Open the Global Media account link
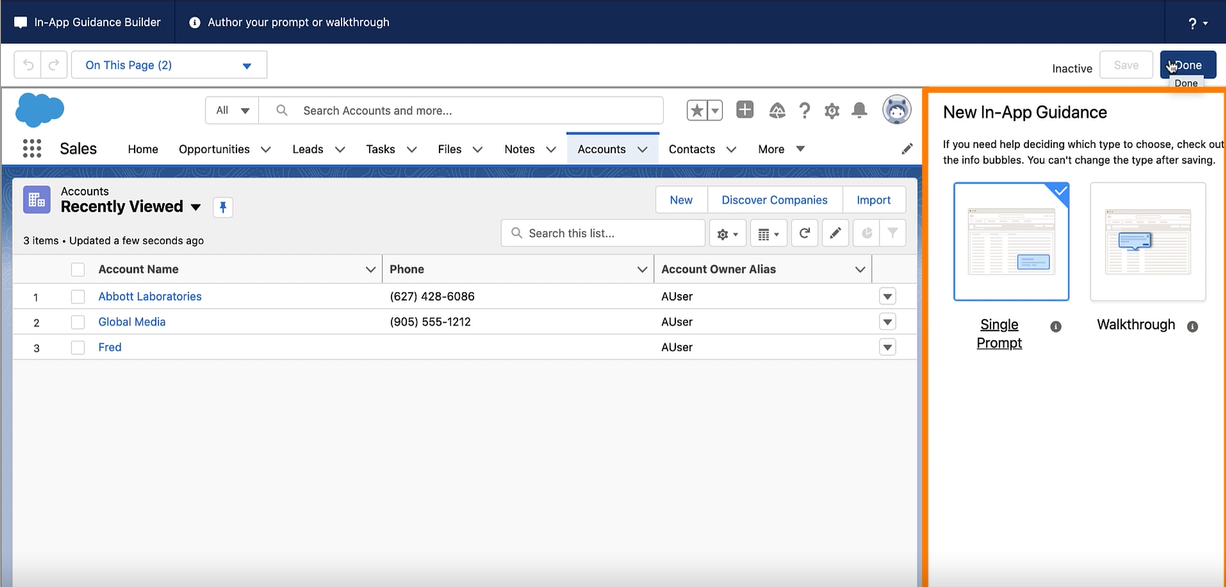The image size is (1226, 587). (x=132, y=322)
